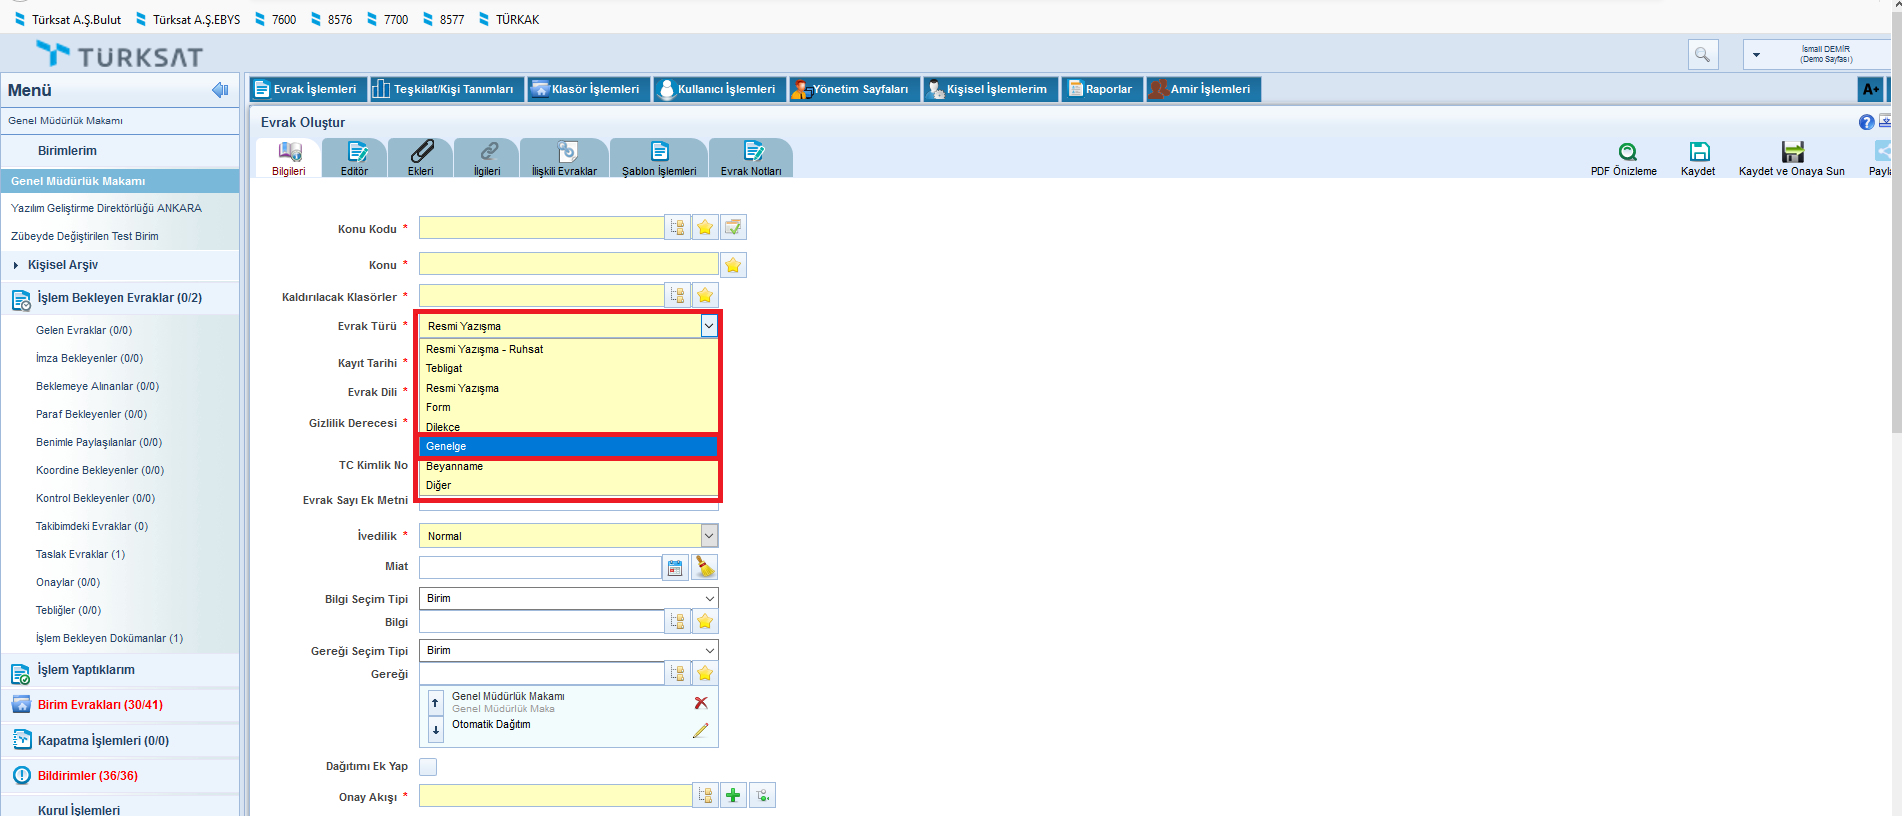Collapse the Menü panel with arrow icon
This screenshot has height=816, width=1902.
click(220, 90)
